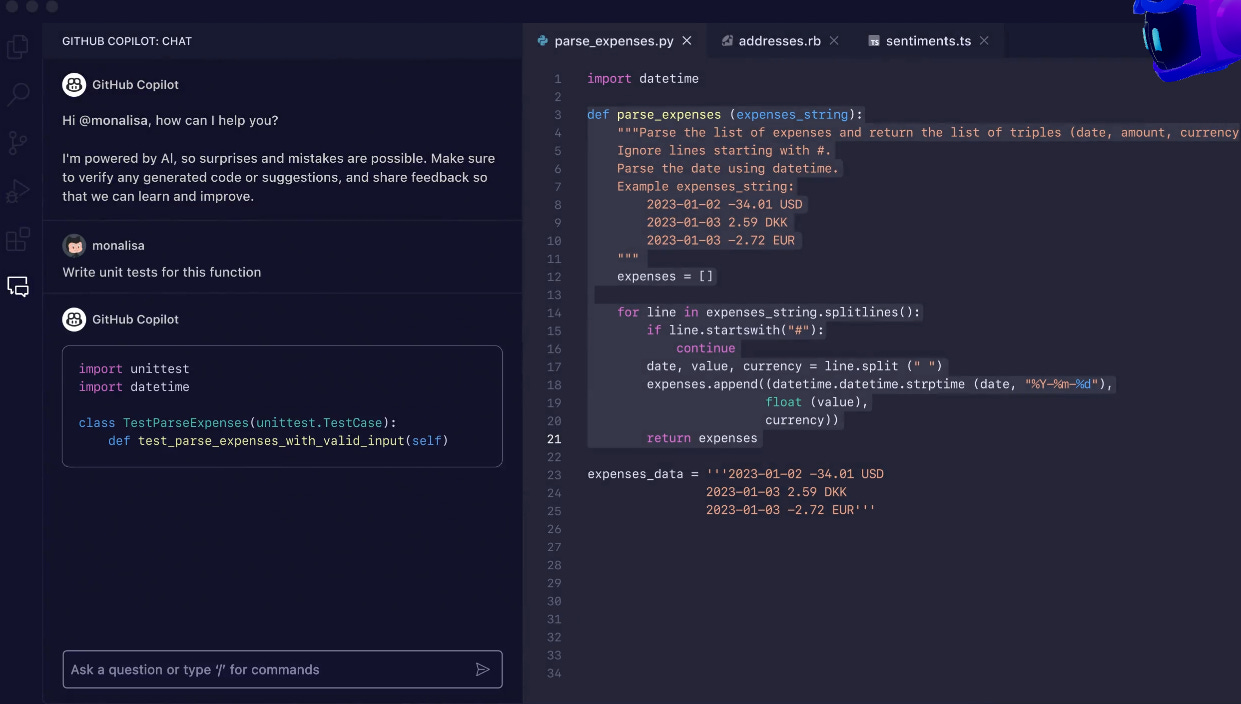Open the Copilot Chat icon in activity bar
Image resolution: width=1241 pixels, height=704 pixels.
[18, 287]
